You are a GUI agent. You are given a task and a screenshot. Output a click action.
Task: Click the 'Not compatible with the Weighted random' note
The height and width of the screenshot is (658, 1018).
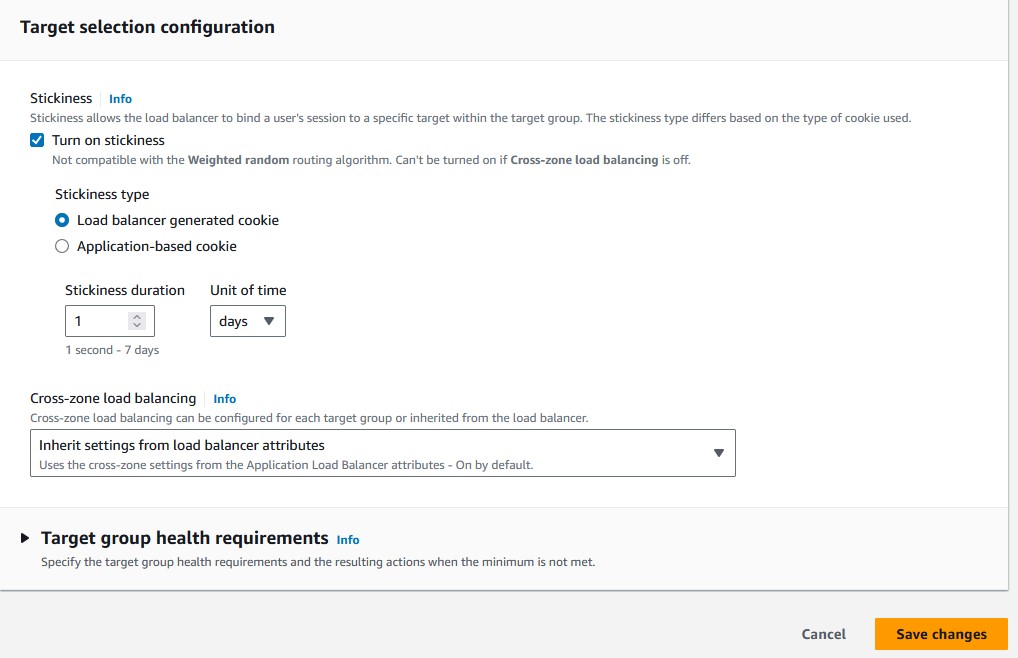[x=371, y=160]
